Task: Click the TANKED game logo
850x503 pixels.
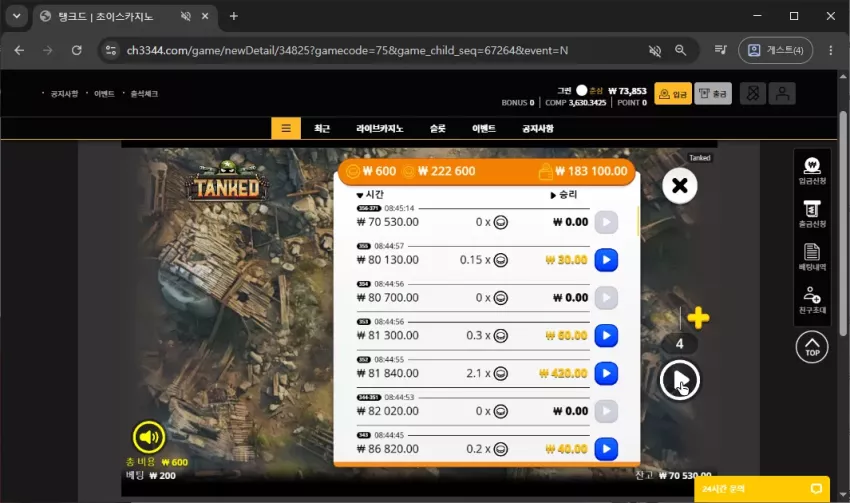Action: [227, 182]
